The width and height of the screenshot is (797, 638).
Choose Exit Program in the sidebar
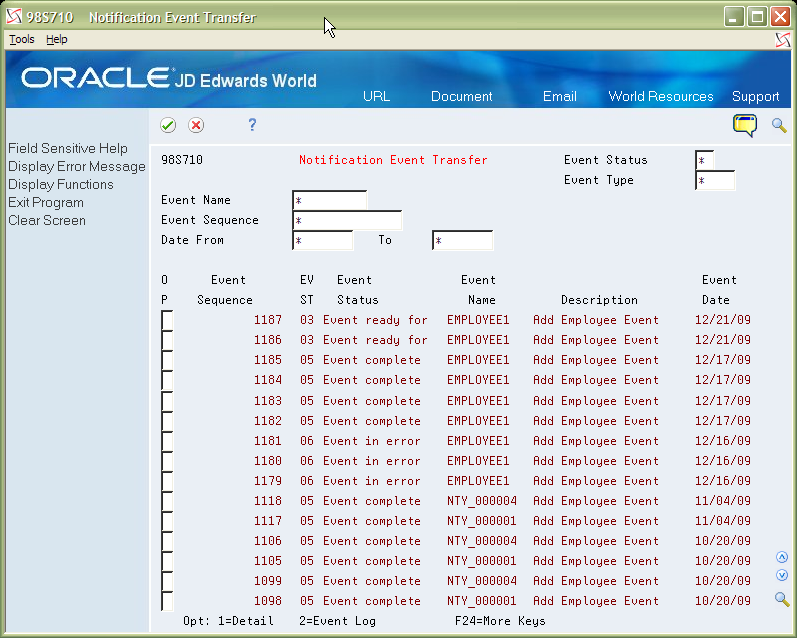click(x=46, y=202)
